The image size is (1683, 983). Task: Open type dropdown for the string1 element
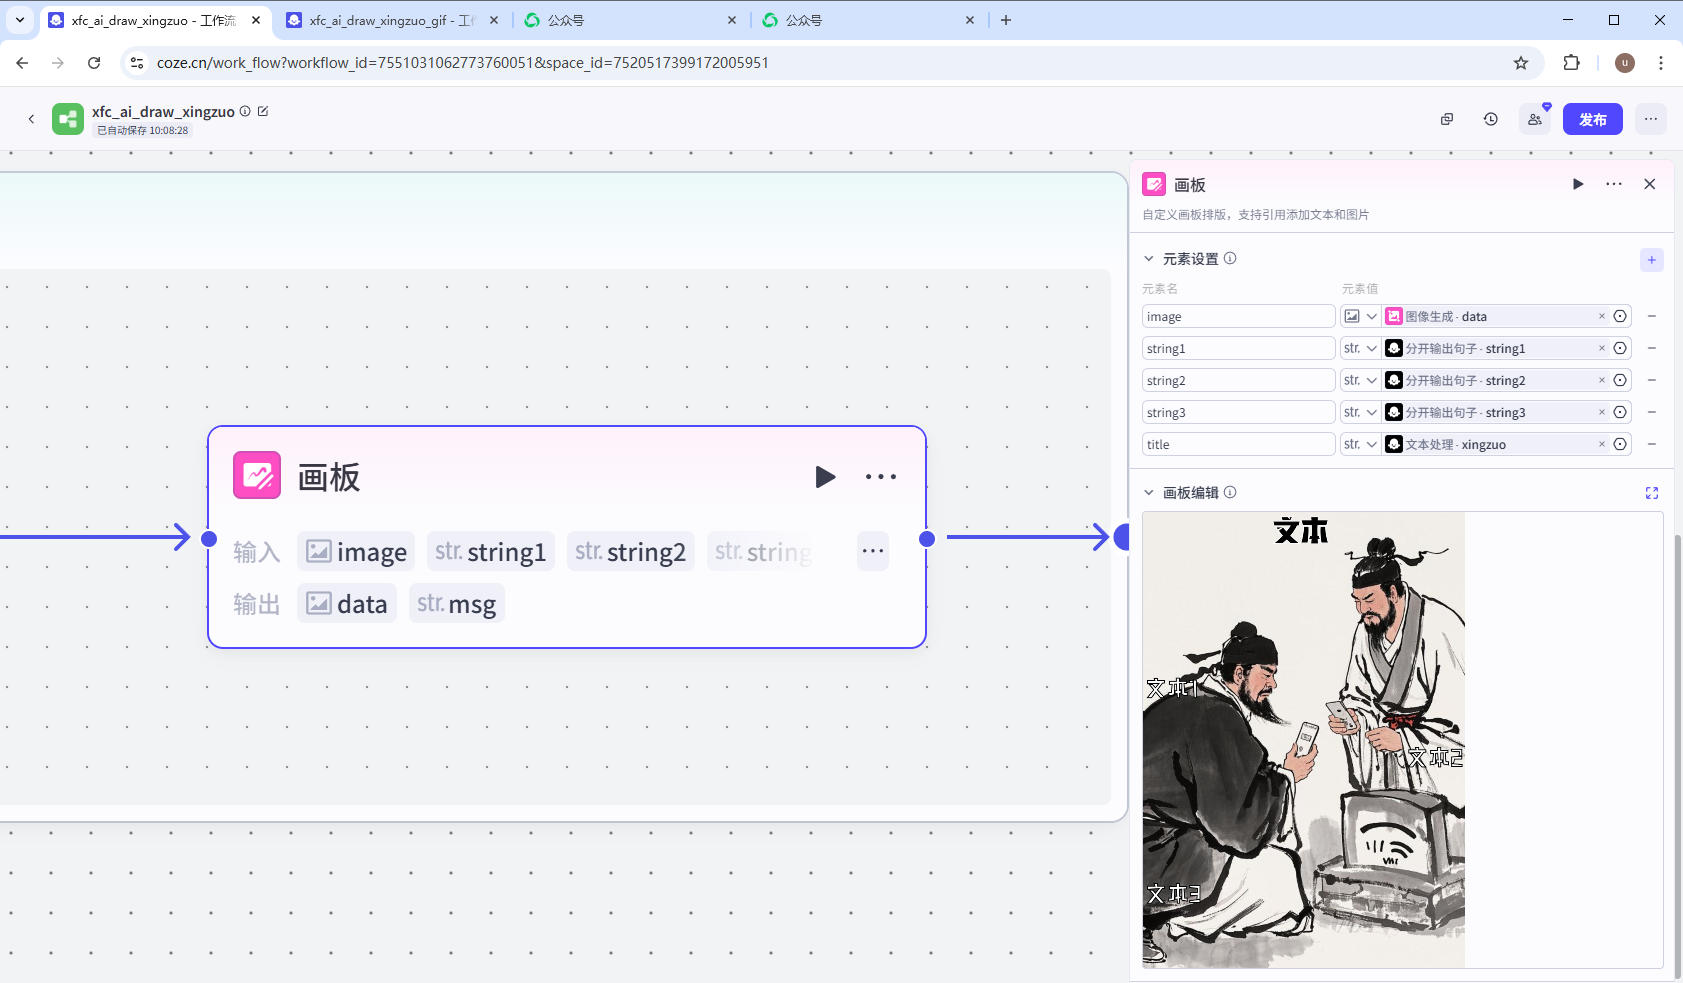[1361, 348]
